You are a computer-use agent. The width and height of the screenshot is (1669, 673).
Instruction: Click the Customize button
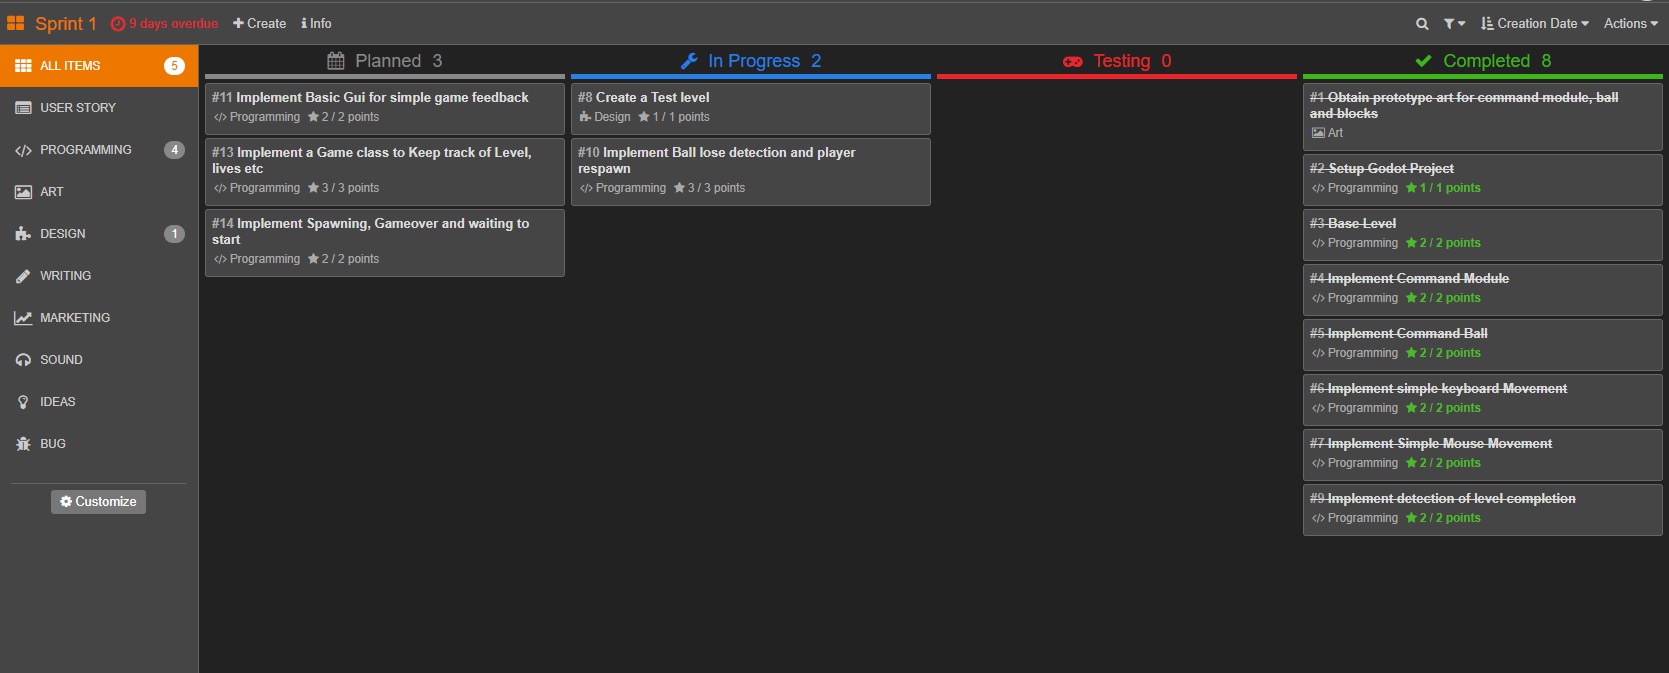98,502
